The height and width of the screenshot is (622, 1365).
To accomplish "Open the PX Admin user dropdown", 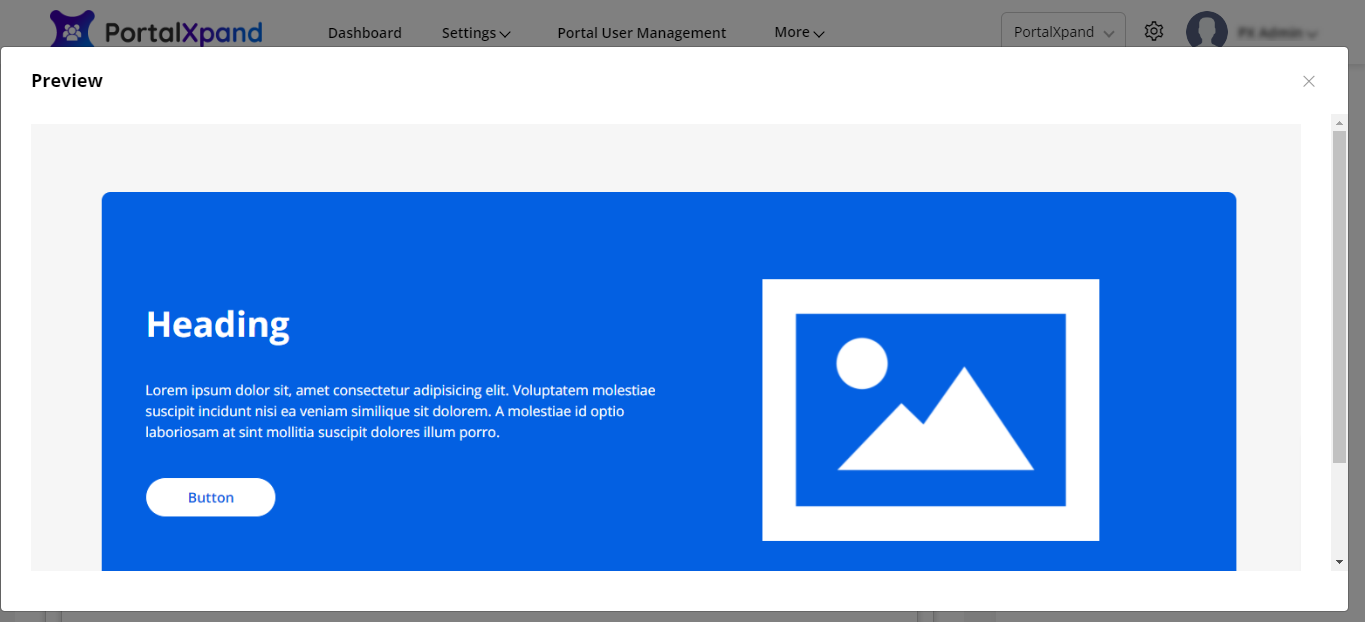I will [x=1276, y=33].
